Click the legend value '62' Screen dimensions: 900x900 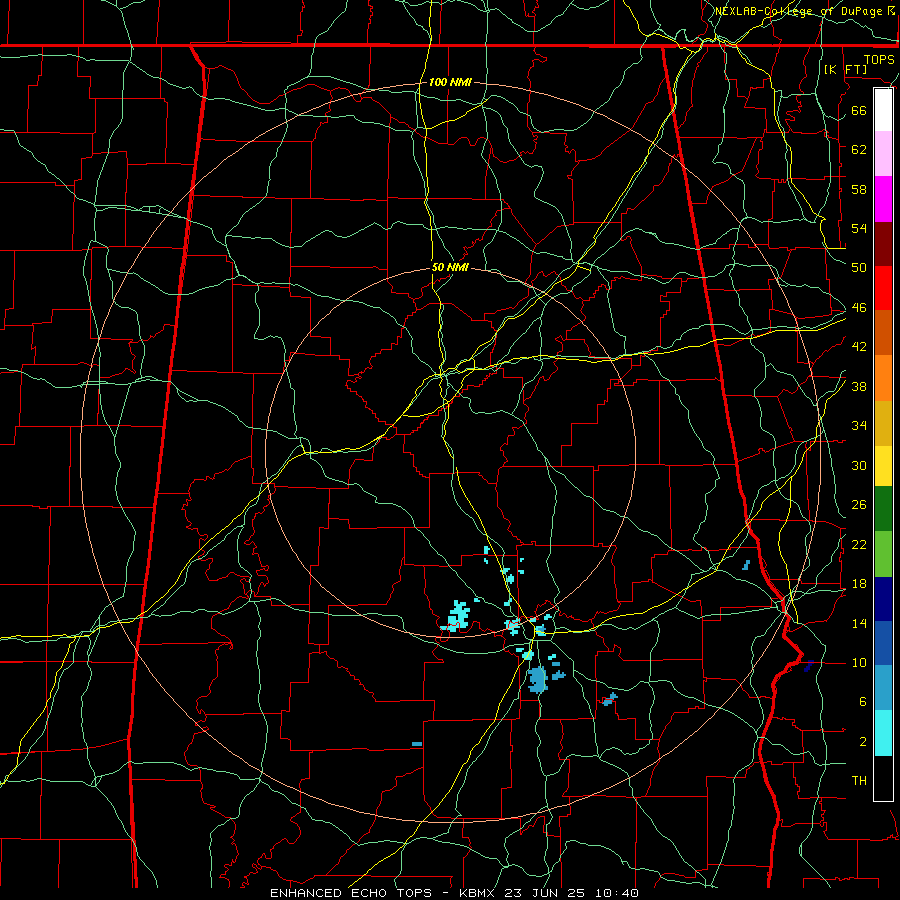coord(859,149)
